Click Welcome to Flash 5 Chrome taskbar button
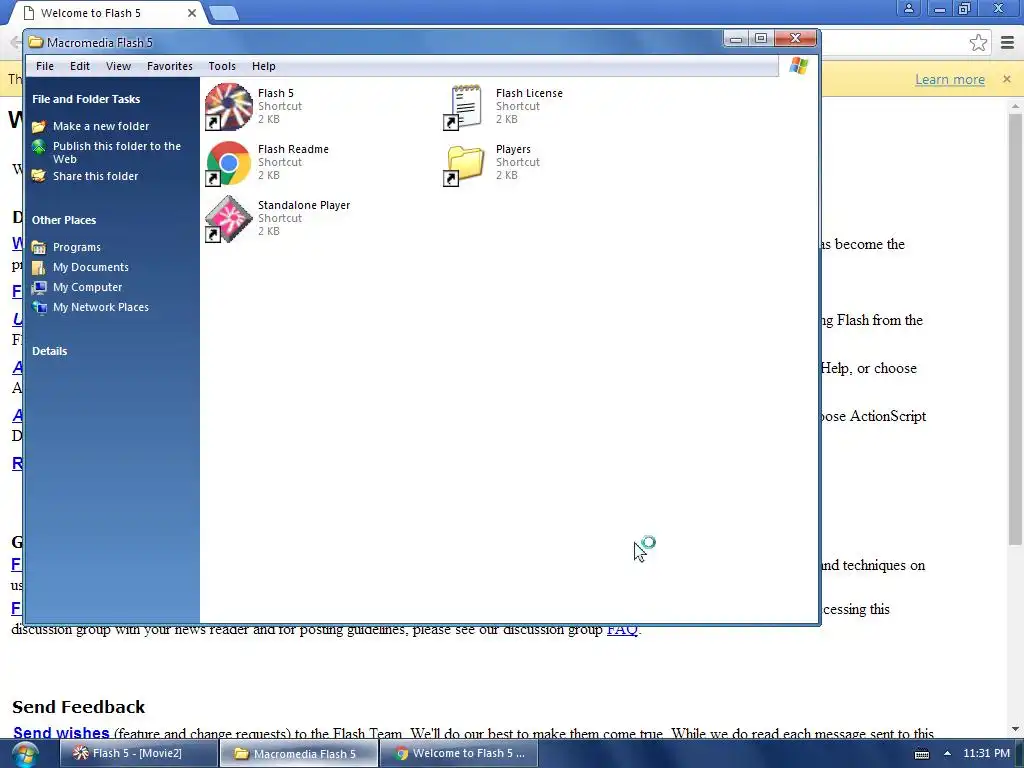The width and height of the screenshot is (1024, 768). click(x=459, y=754)
